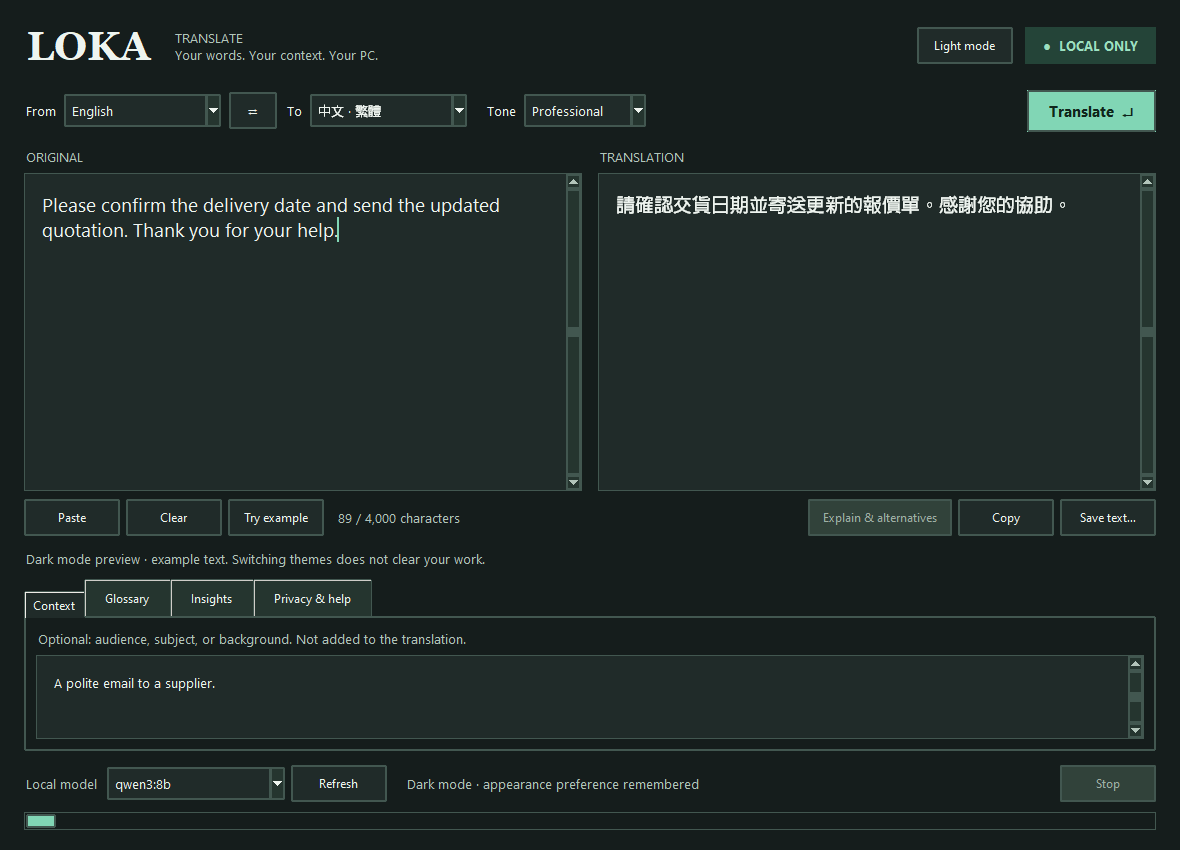
Task: Click the Original pane scroll-down arrow
Action: 573,483
